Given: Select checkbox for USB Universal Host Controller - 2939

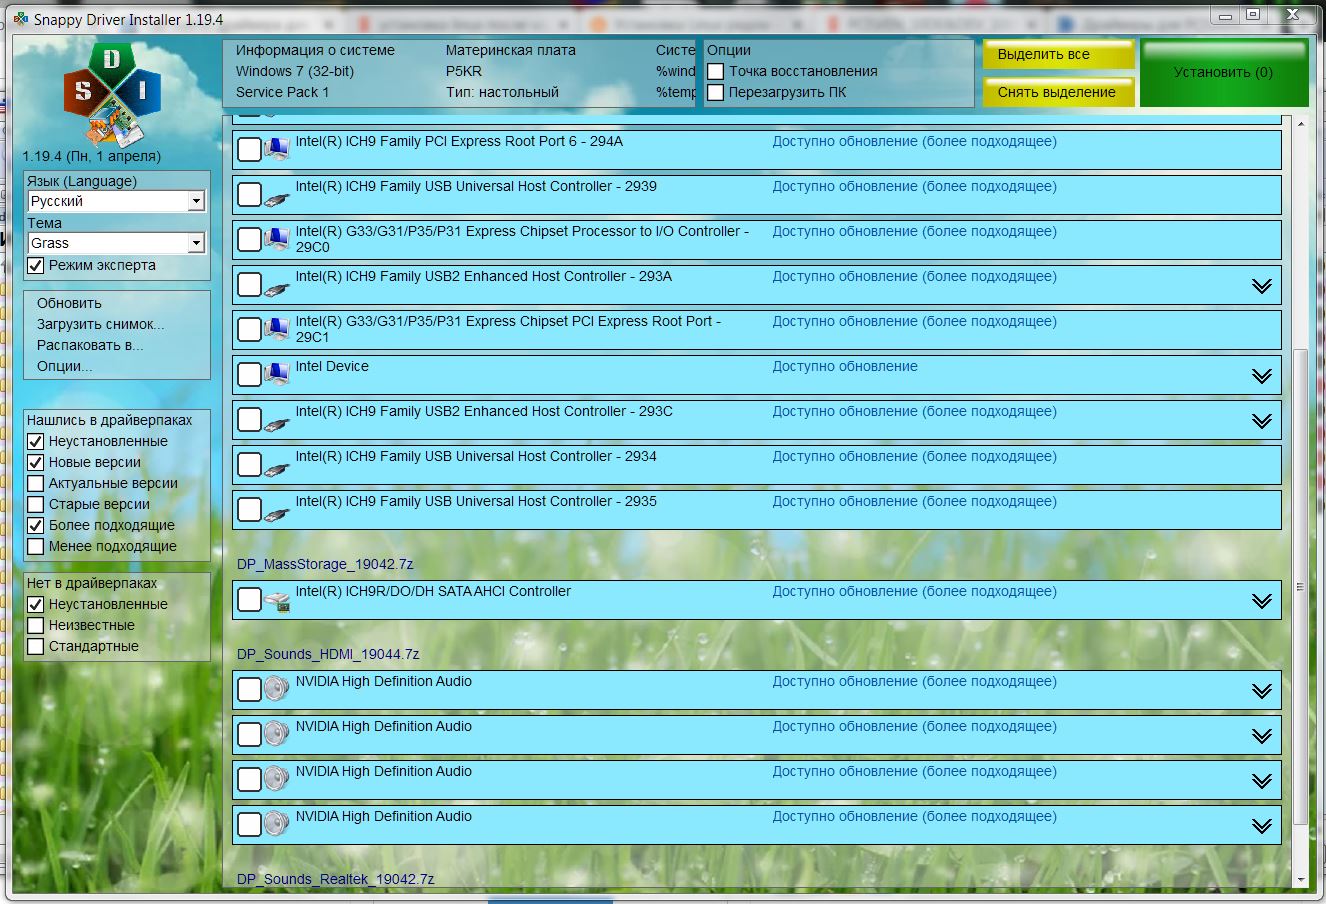Looking at the screenshot, I should tap(249, 195).
